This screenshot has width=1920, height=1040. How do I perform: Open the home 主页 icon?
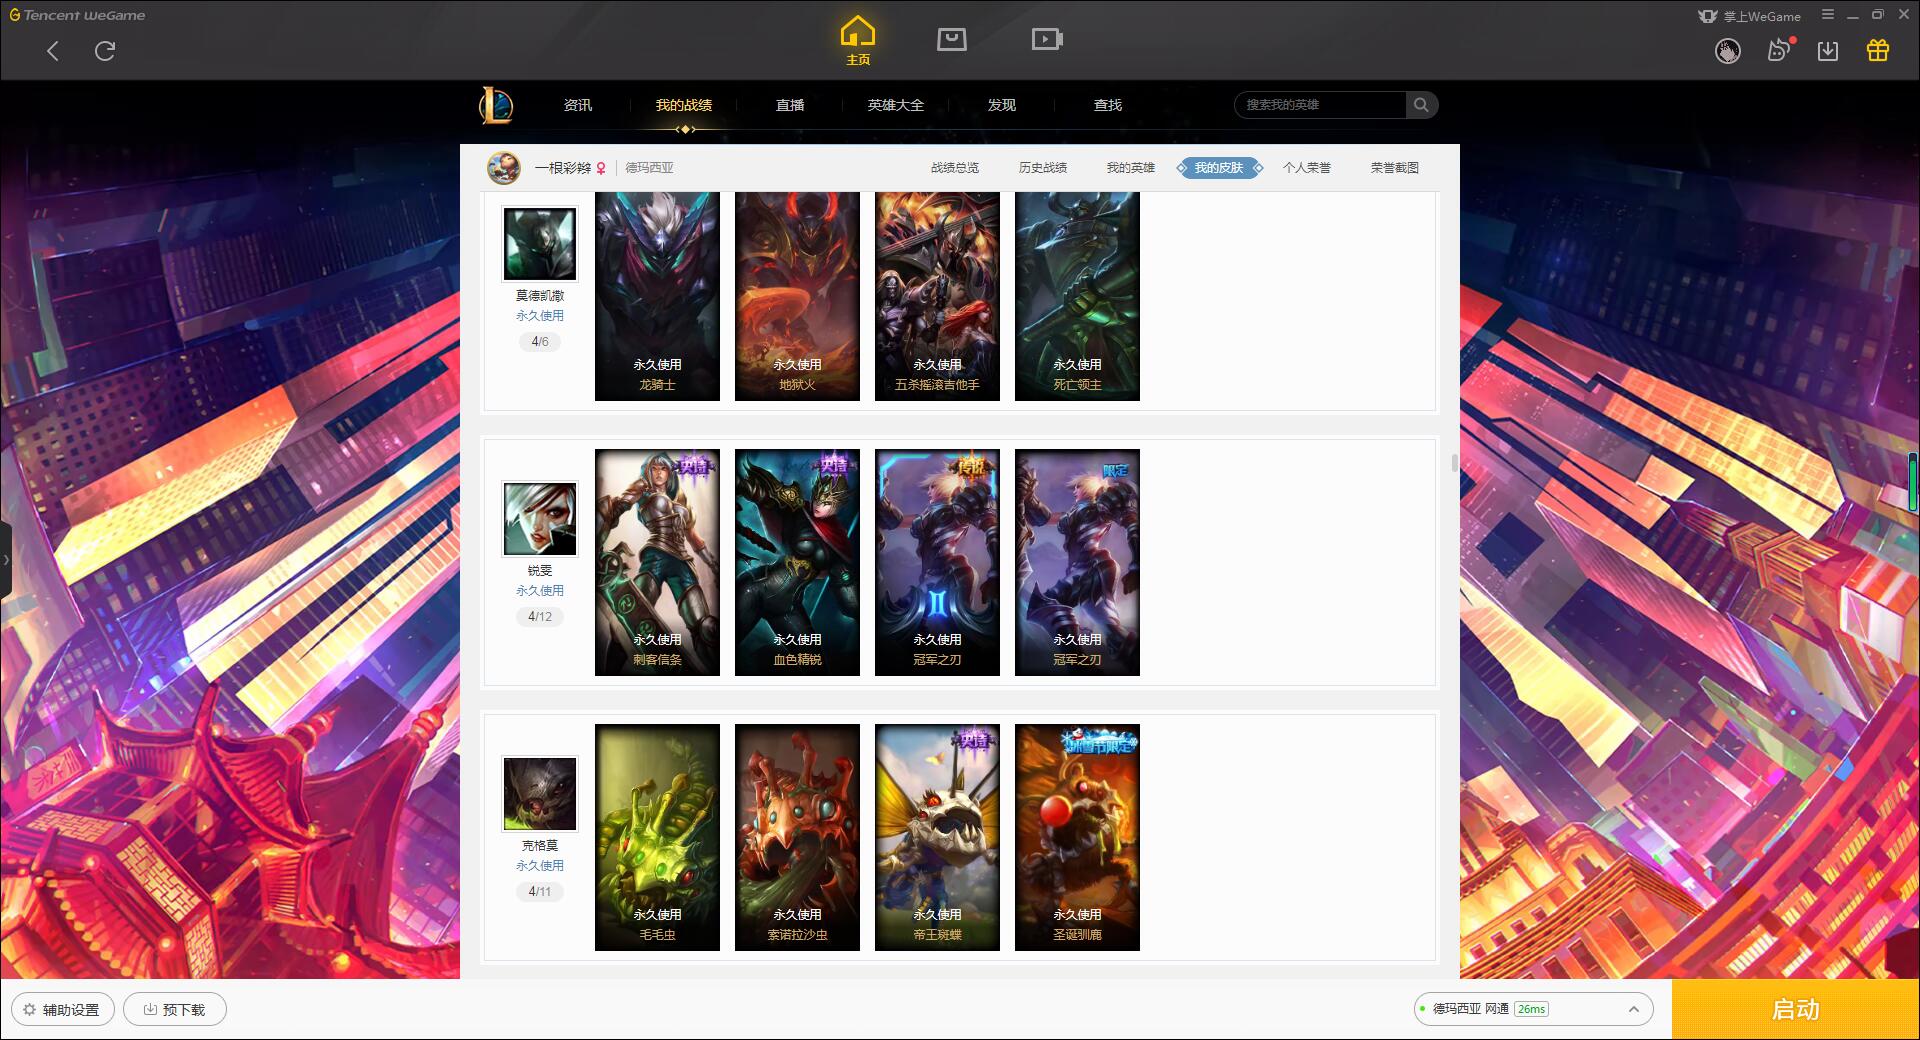858,42
